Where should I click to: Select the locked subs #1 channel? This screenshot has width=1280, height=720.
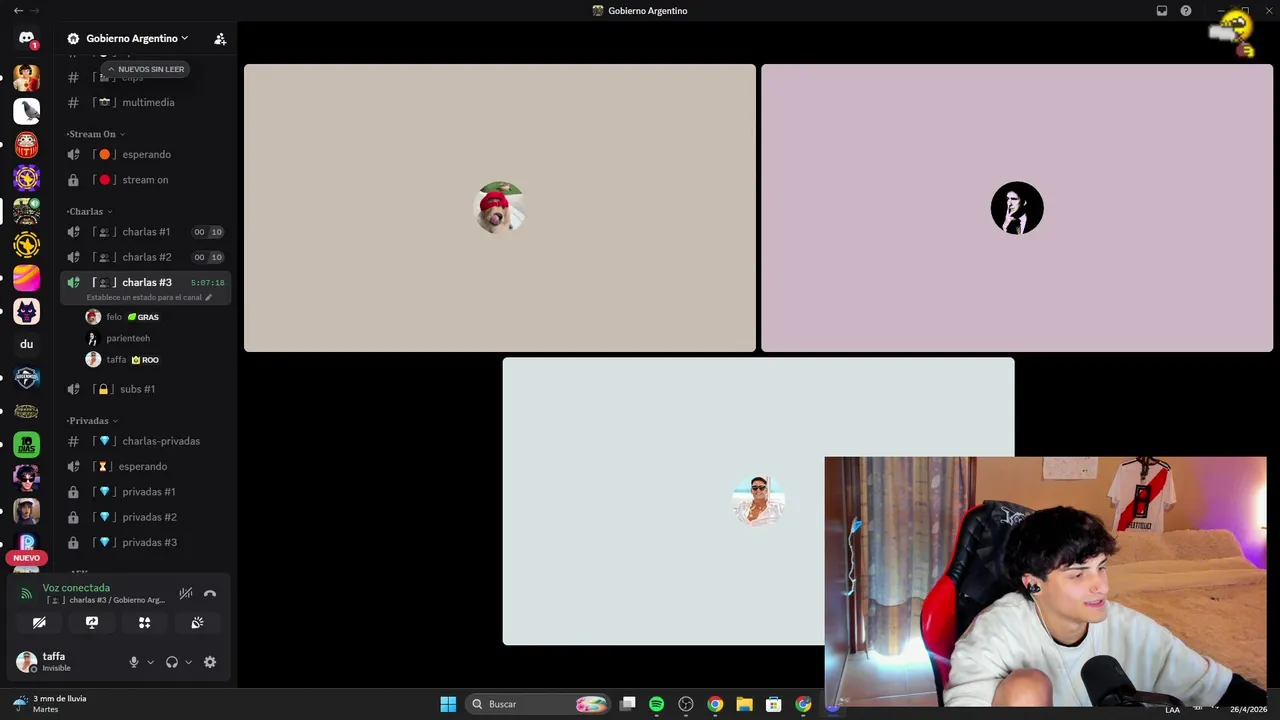(x=146, y=389)
